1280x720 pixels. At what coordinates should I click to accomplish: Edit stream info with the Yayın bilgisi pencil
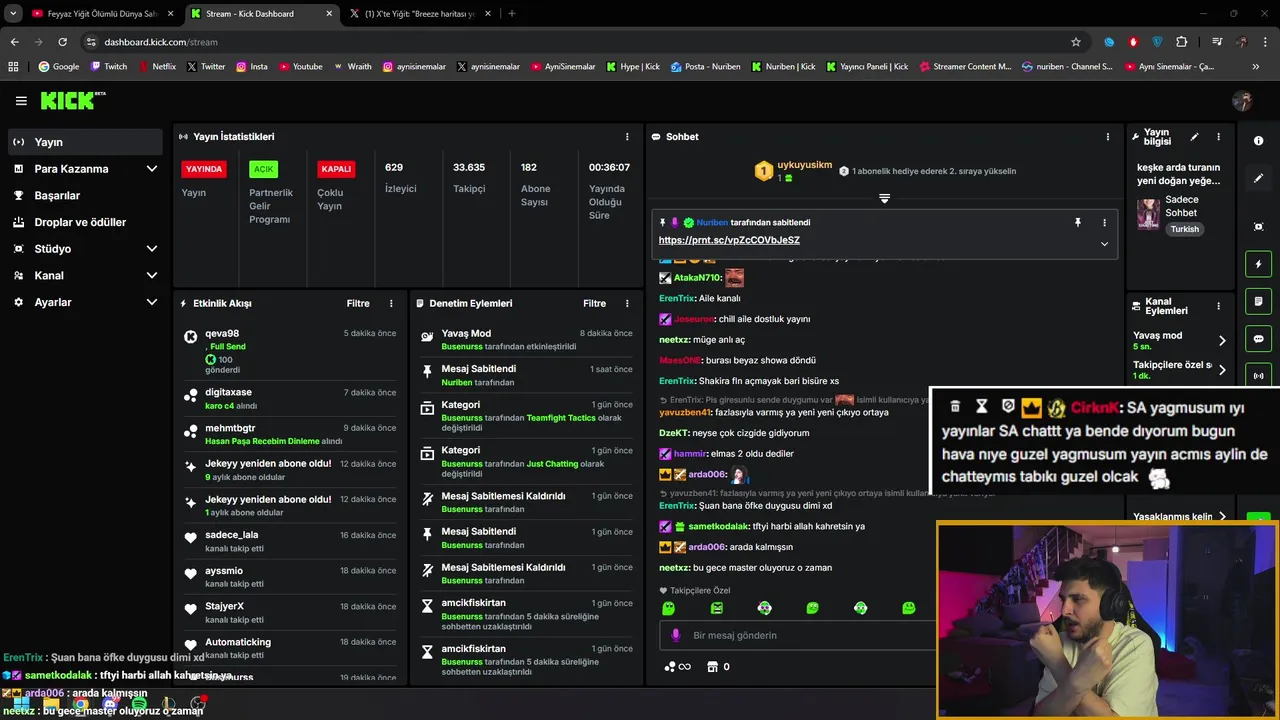click(x=1194, y=137)
